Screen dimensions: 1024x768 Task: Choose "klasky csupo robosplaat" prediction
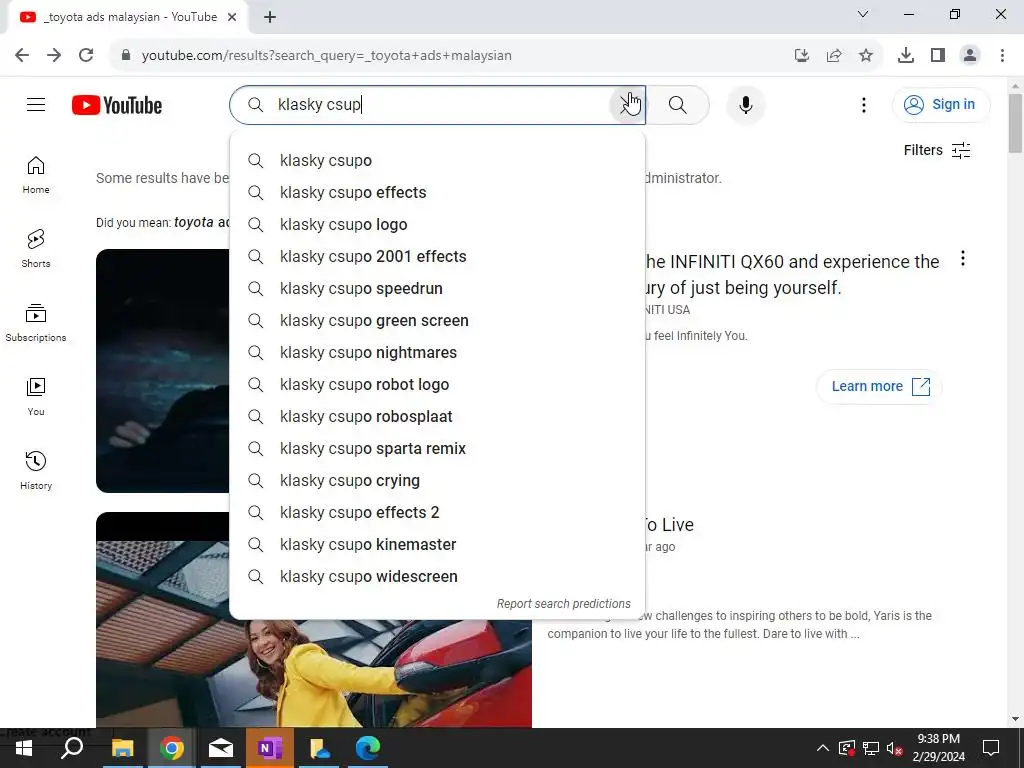click(x=437, y=417)
